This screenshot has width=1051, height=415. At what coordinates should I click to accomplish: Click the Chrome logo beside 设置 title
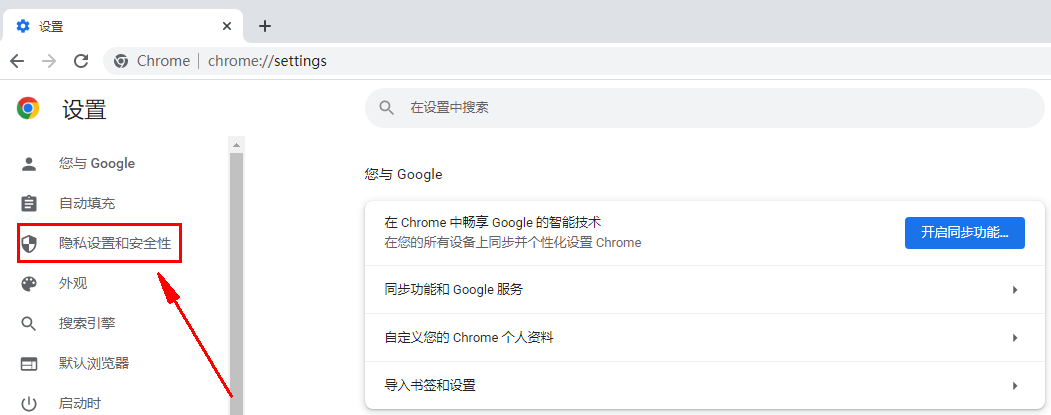(28, 108)
